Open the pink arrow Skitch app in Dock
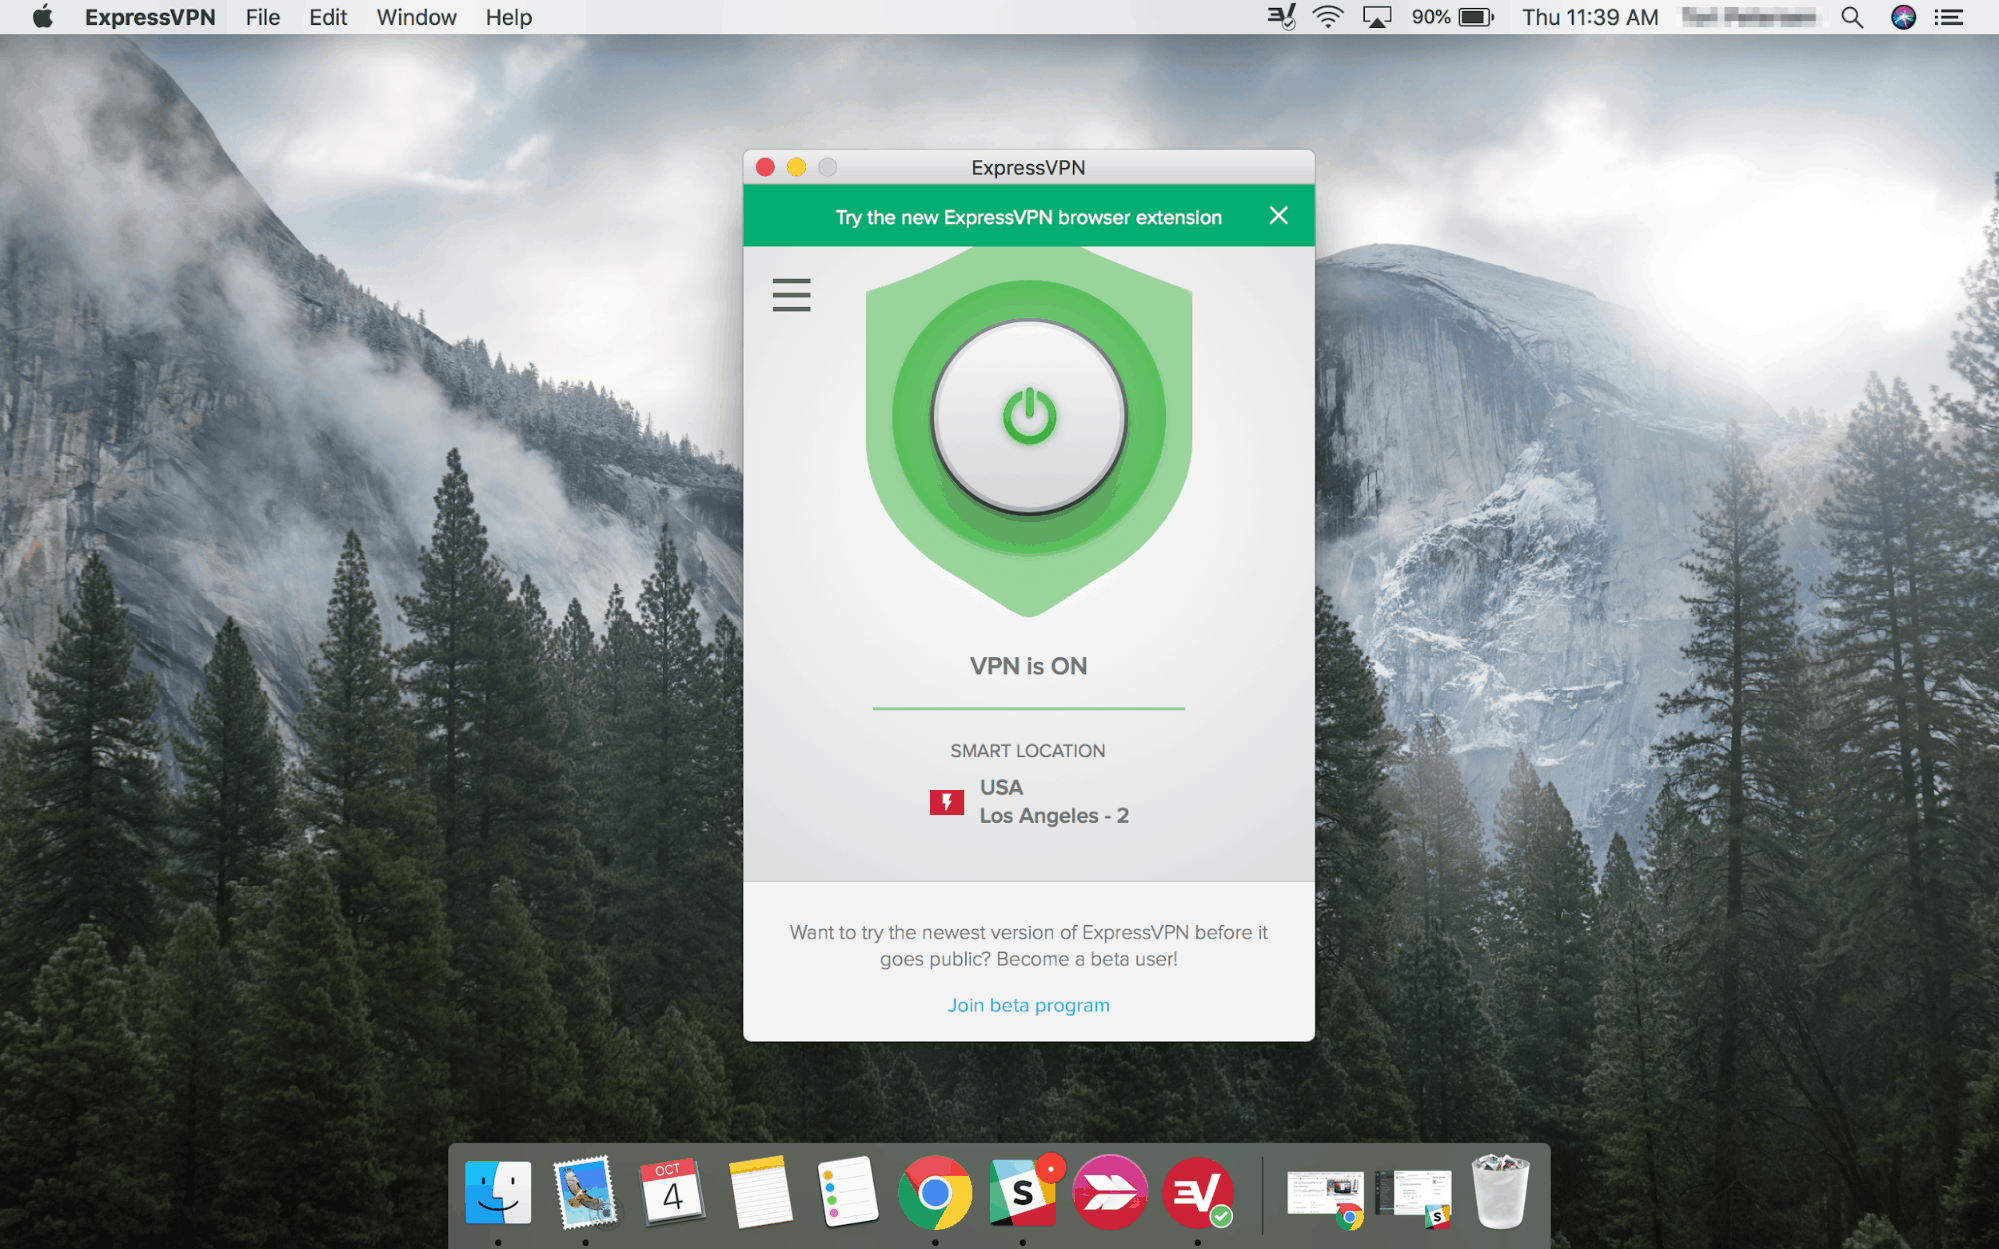Image resolution: width=1999 pixels, height=1249 pixels. 1110,1192
